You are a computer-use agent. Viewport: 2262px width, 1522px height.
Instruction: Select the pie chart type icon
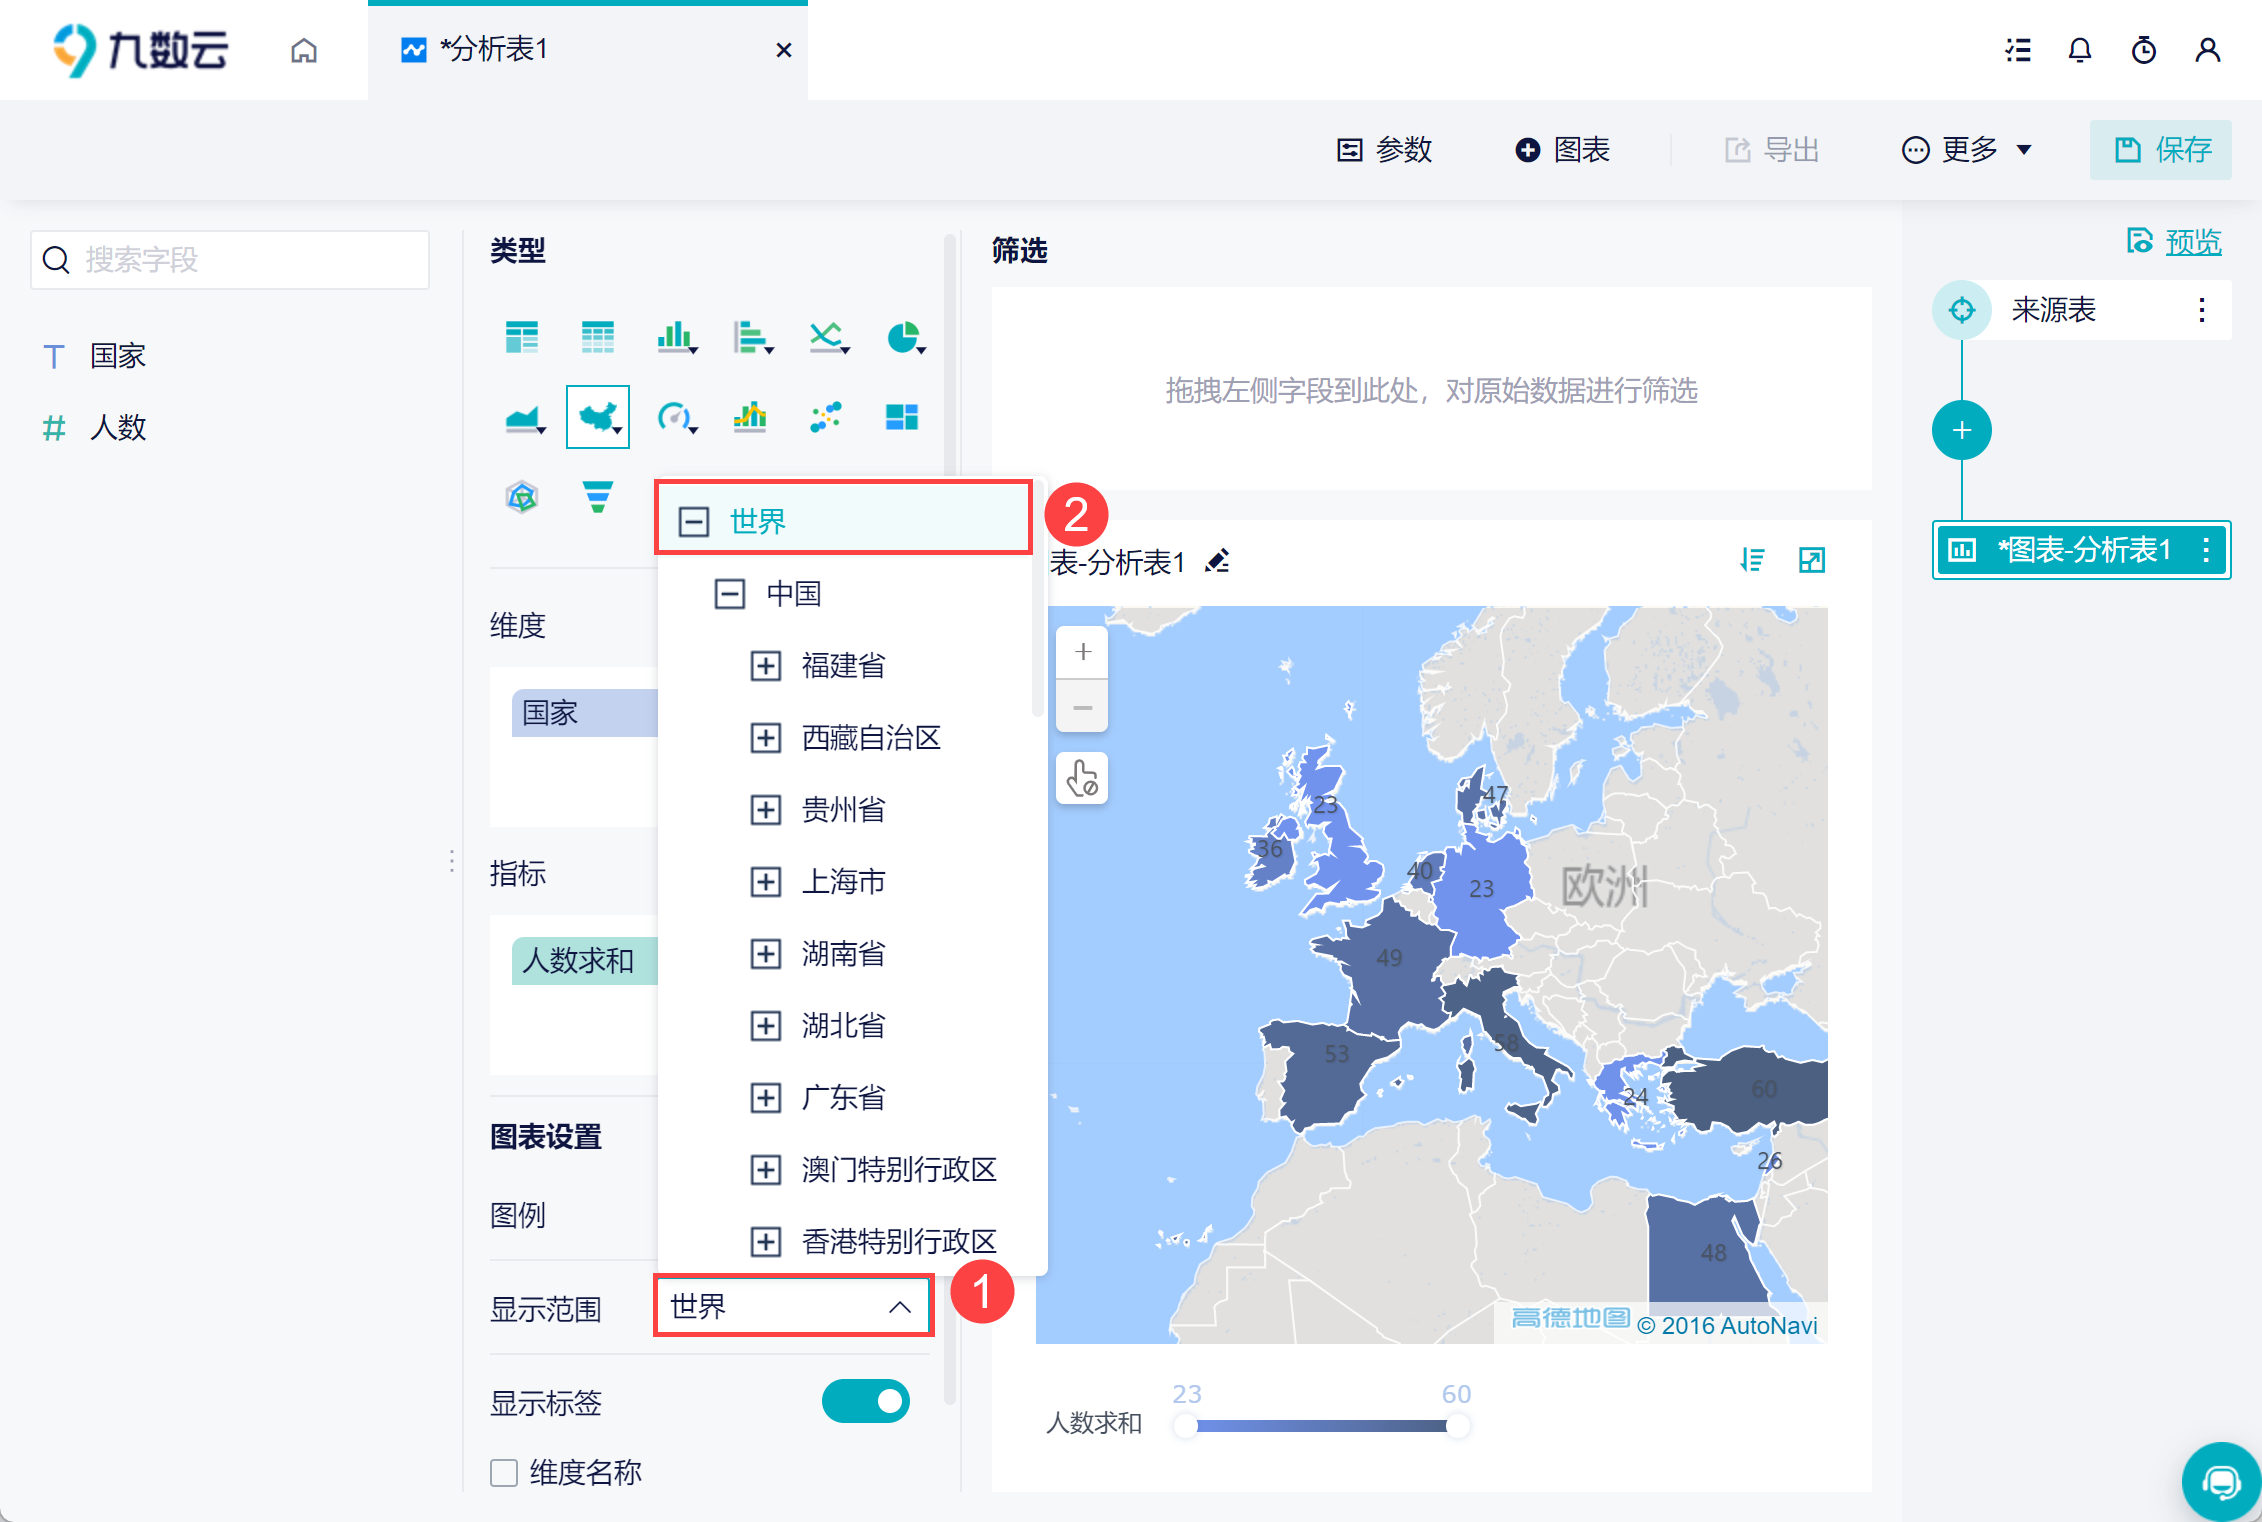pos(906,337)
